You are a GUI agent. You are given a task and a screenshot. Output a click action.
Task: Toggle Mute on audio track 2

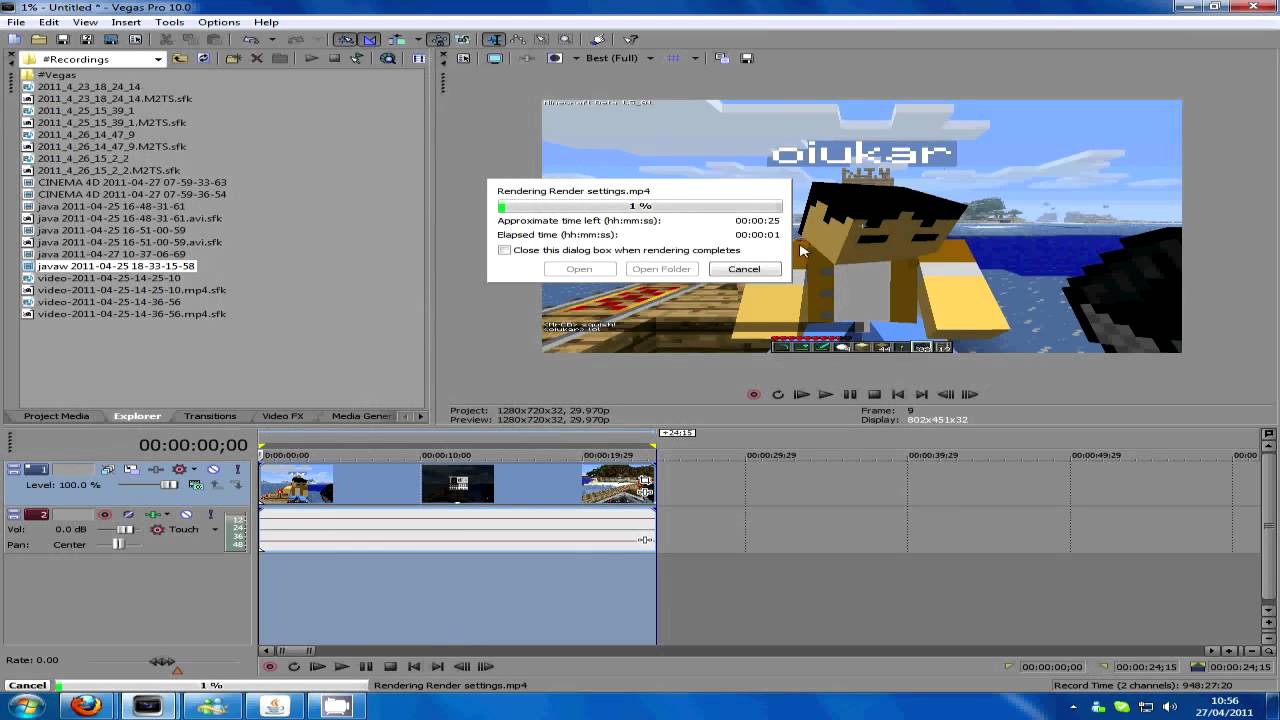[x=186, y=514]
